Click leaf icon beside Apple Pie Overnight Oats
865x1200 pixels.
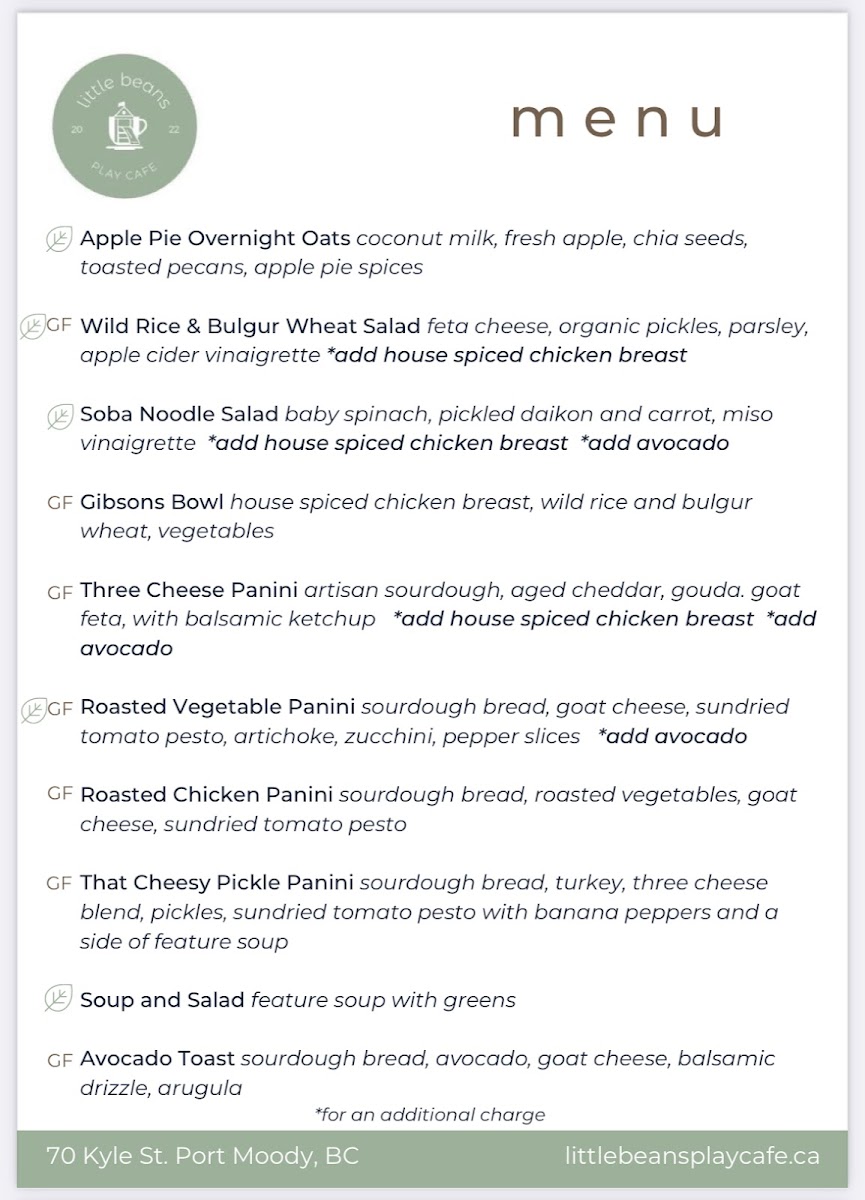(59, 240)
